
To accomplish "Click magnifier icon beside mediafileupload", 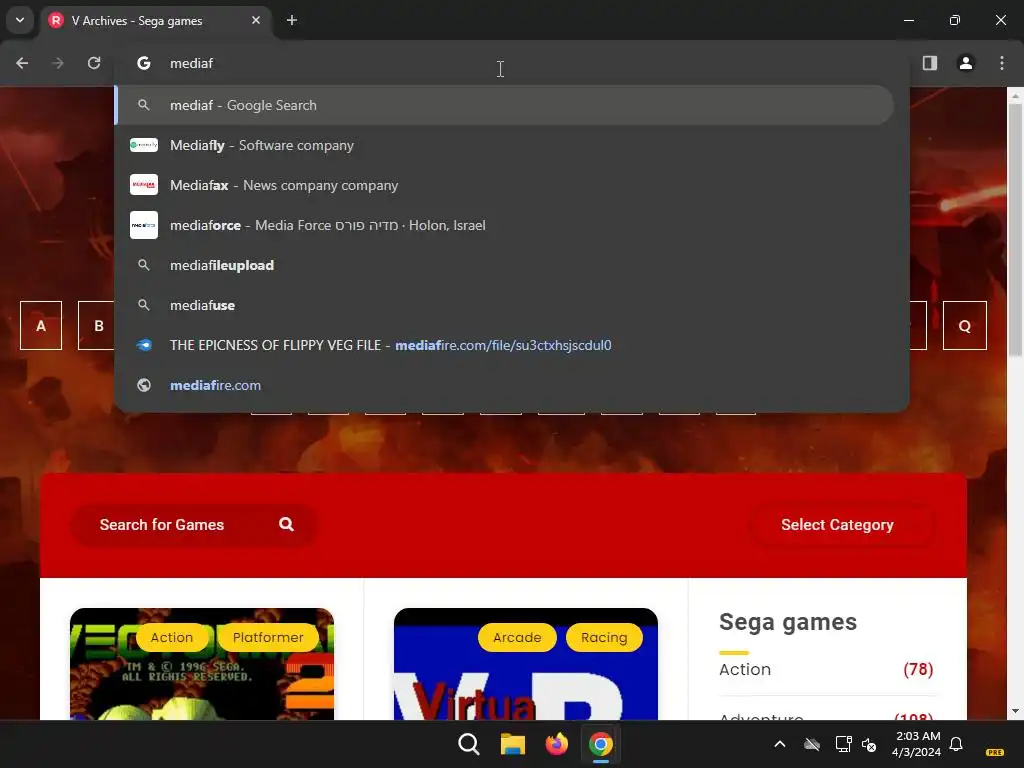I will (144, 265).
